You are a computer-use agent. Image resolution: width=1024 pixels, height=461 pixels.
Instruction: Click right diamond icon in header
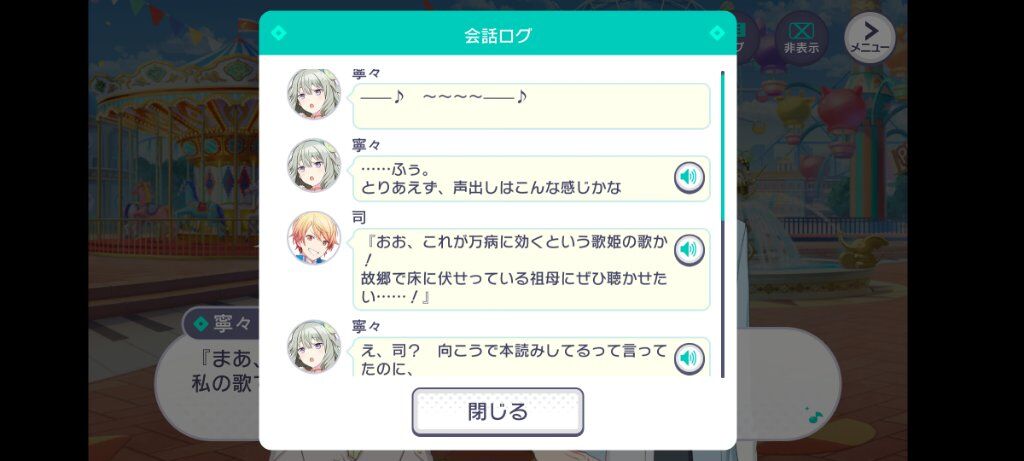click(x=717, y=33)
